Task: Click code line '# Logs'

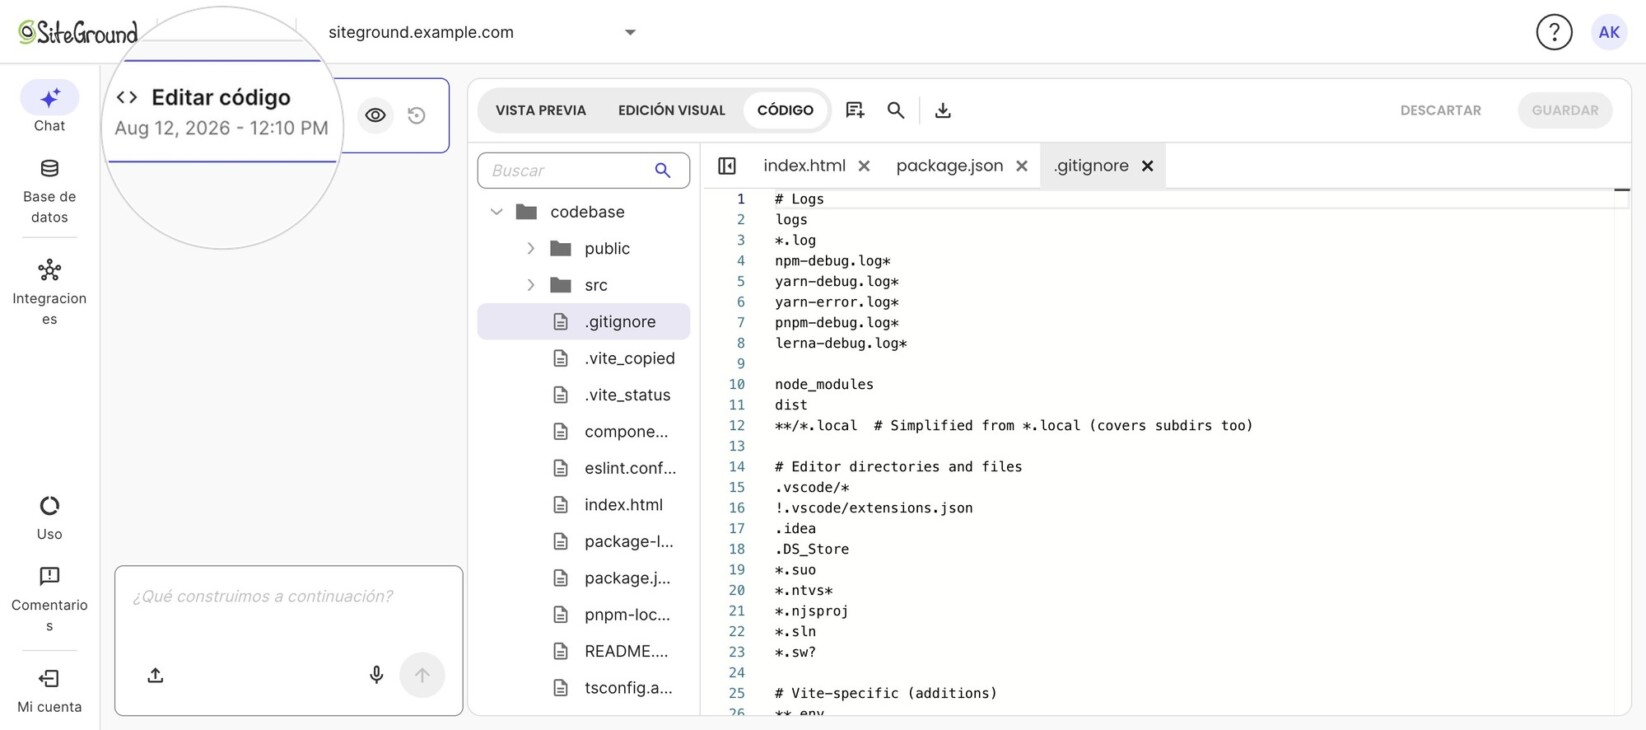Action: [x=799, y=199]
